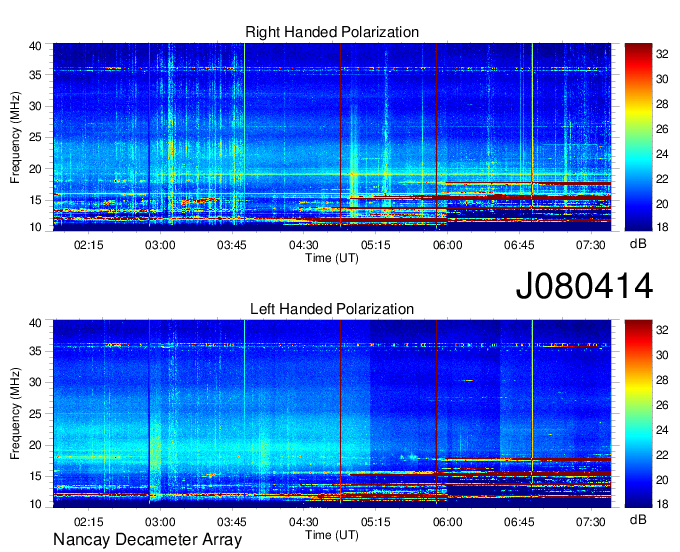Screen dimensions: 680x552
Task: Click the 26 value on the lower color bar scale
Action: pos(662,405)
